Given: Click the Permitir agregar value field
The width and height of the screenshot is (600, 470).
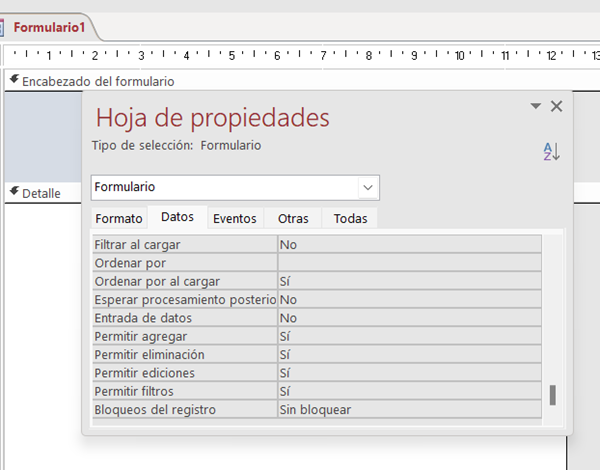Looking at the screenshot, I should click(408, 336).
